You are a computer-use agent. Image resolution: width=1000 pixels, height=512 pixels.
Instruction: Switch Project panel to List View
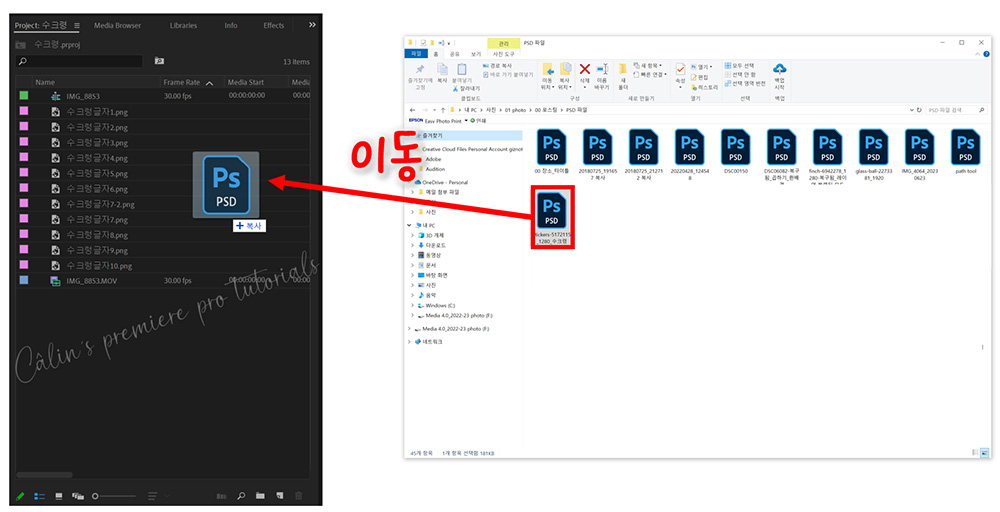coord(40,495)
